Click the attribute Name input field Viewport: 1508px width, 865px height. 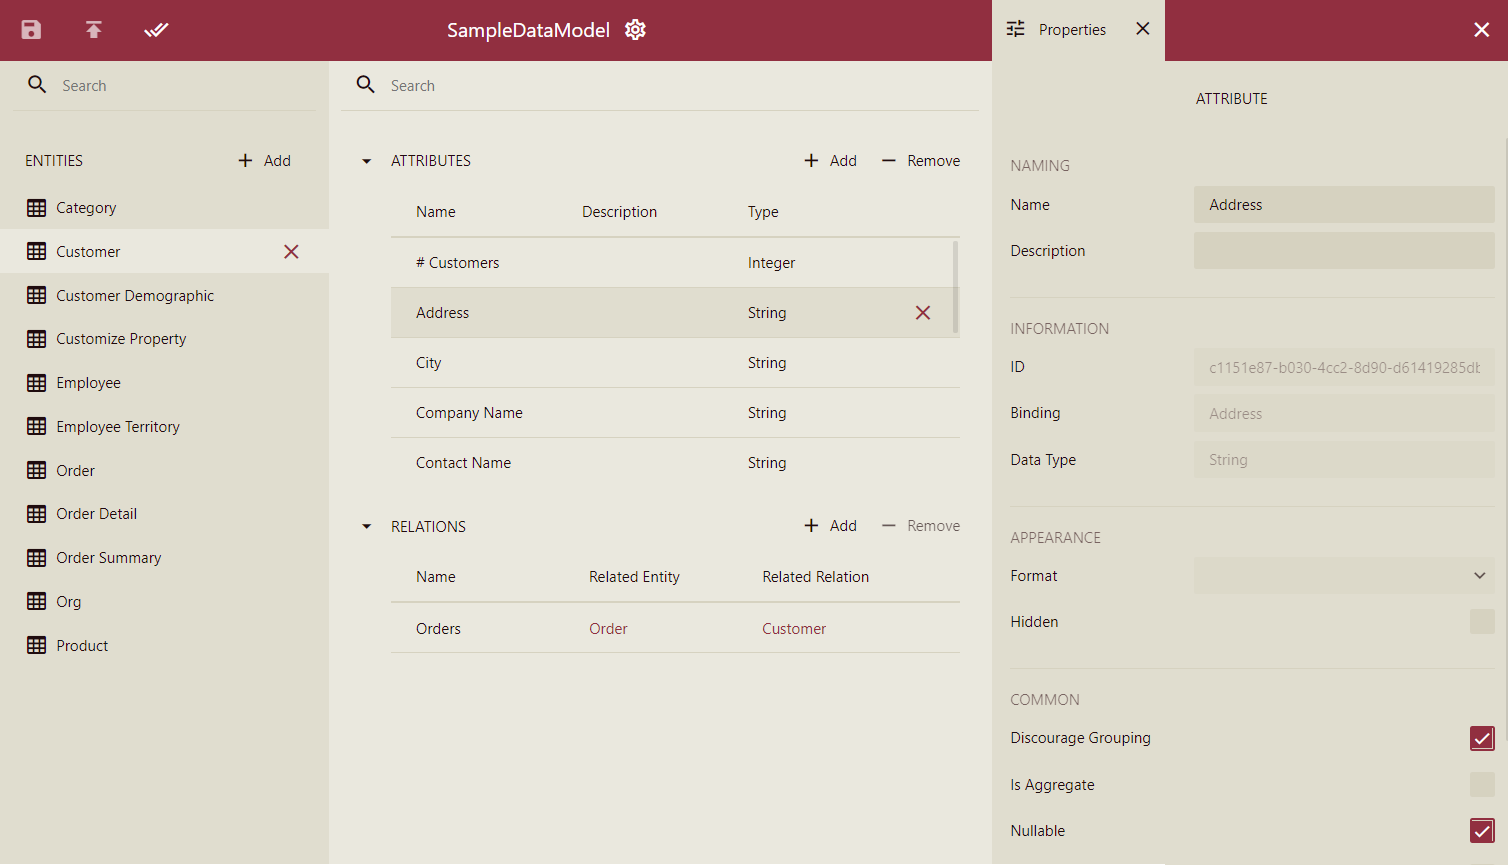(1343, 205)
